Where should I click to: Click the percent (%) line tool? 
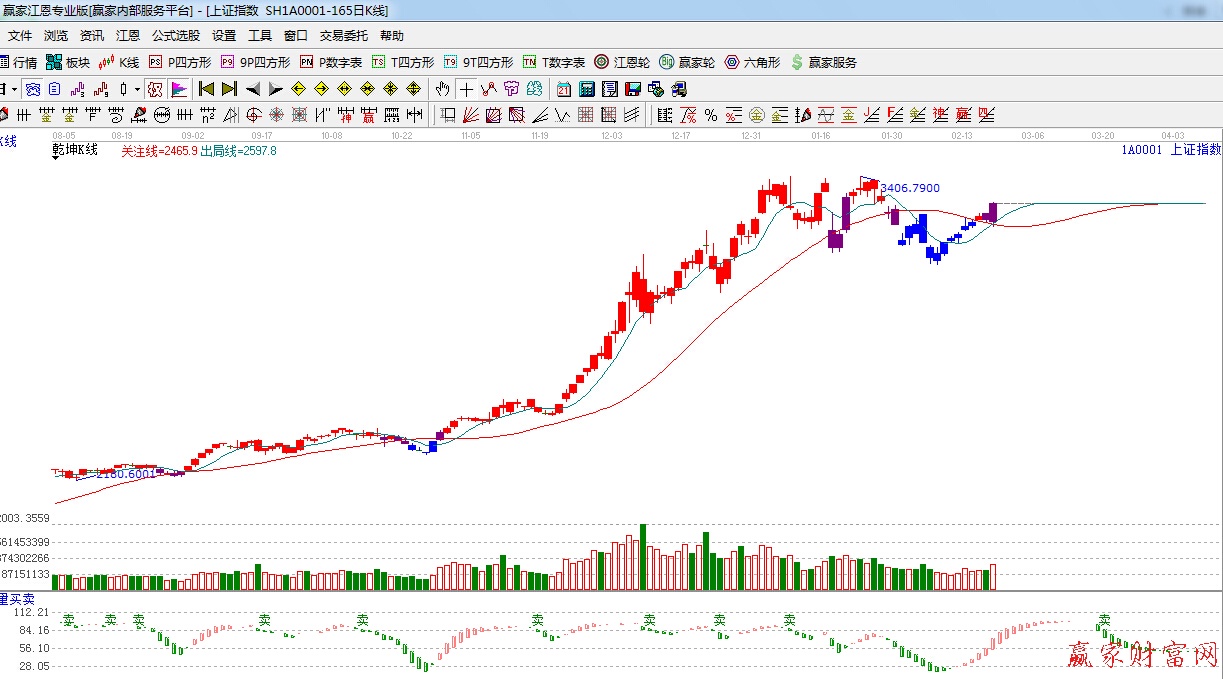tap(710, 114)
